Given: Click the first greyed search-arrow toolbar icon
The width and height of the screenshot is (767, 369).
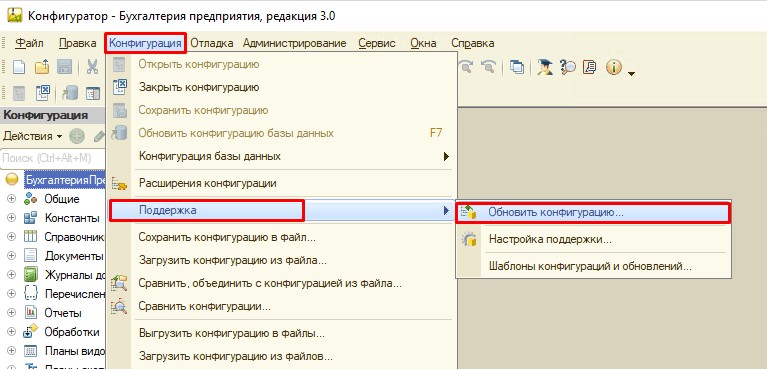Looking at the screenshot, I should tap(466, 67).
